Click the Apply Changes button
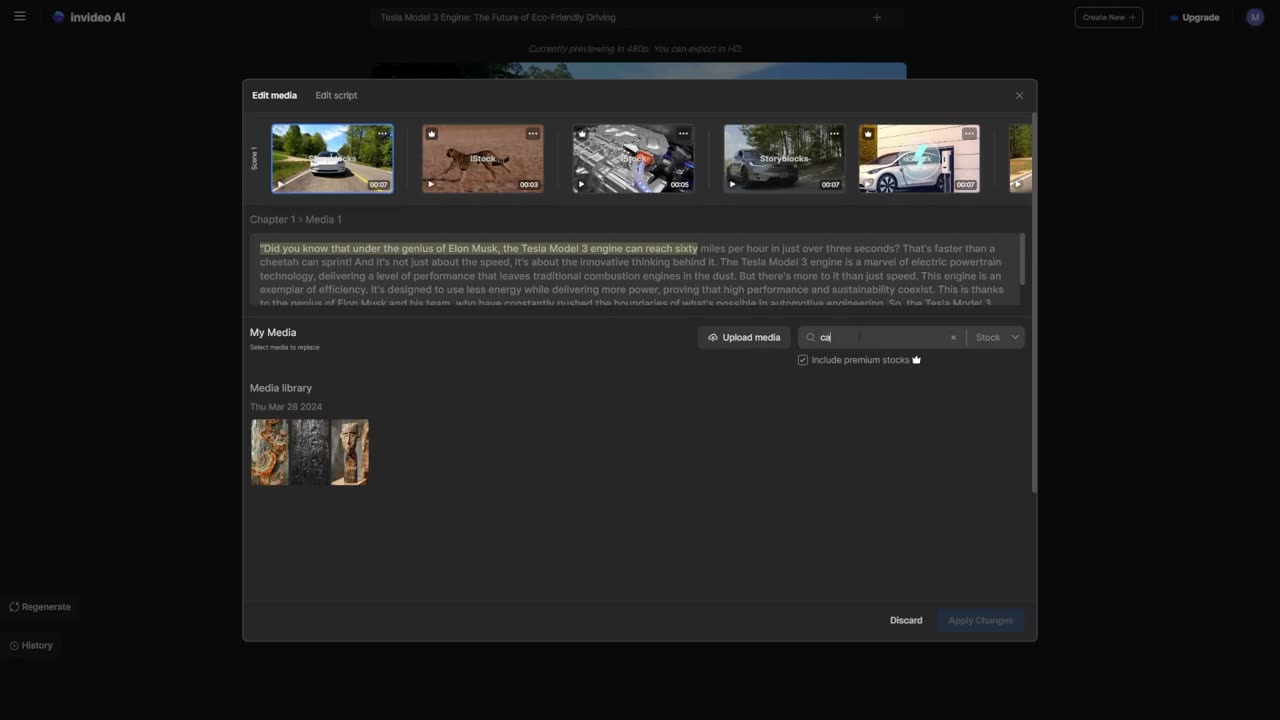Viewport: 1280px width, 720px height. pyautogui.click(x=981, y=620)
